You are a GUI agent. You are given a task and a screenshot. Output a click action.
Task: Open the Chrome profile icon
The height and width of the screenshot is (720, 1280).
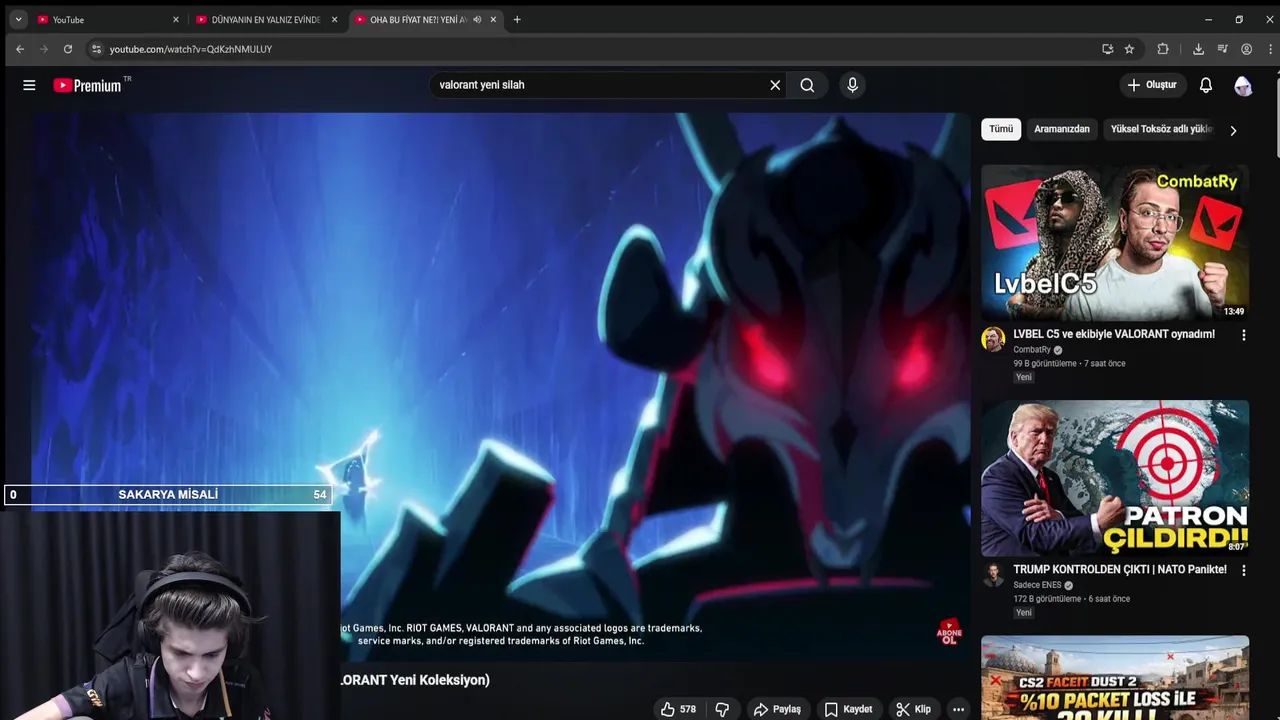pos(1246,49)
